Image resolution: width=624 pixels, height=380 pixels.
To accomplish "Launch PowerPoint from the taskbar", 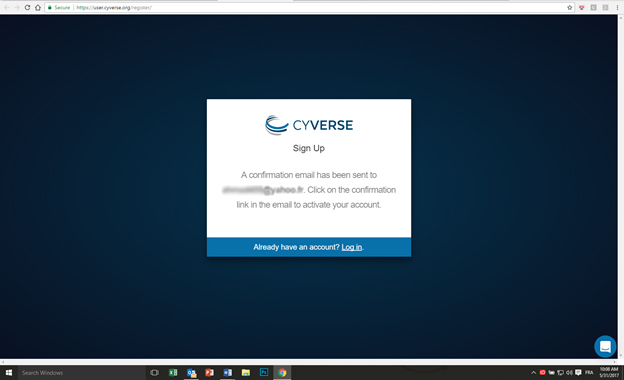I will pyautogui.click(x=209, y=373).
